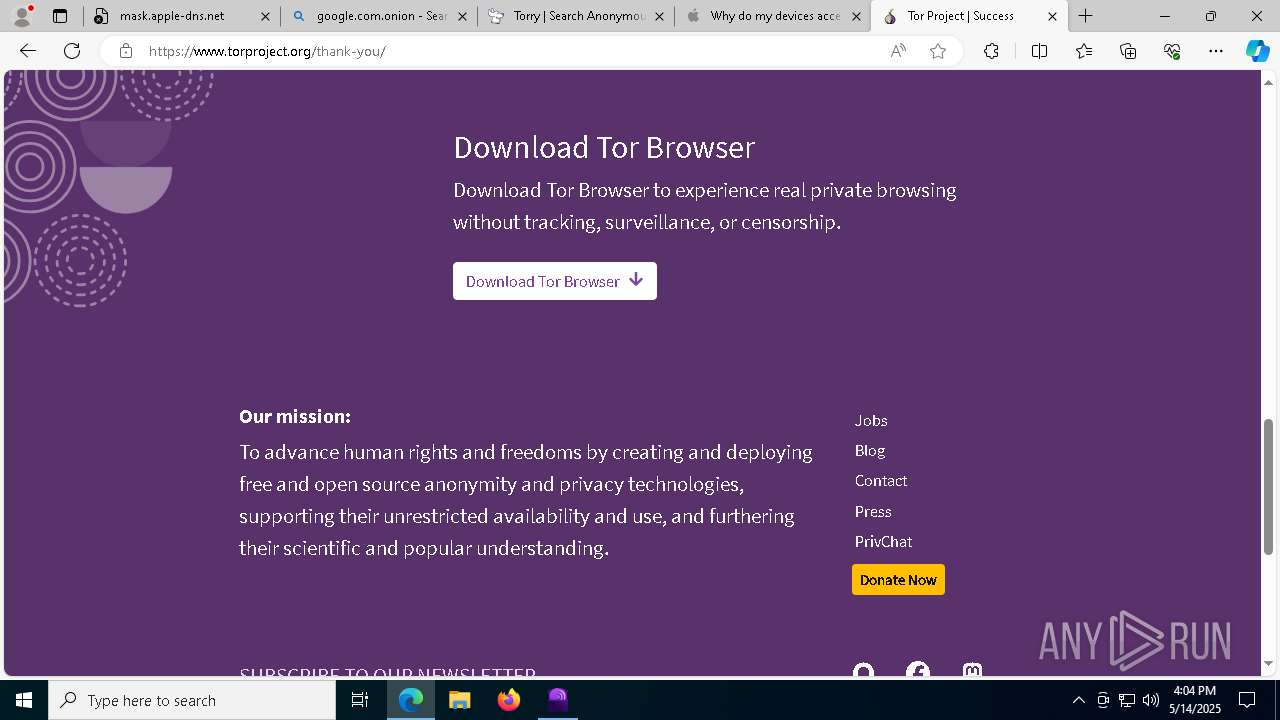
Task: Open the Collections icon
Action: point(1128,51)
